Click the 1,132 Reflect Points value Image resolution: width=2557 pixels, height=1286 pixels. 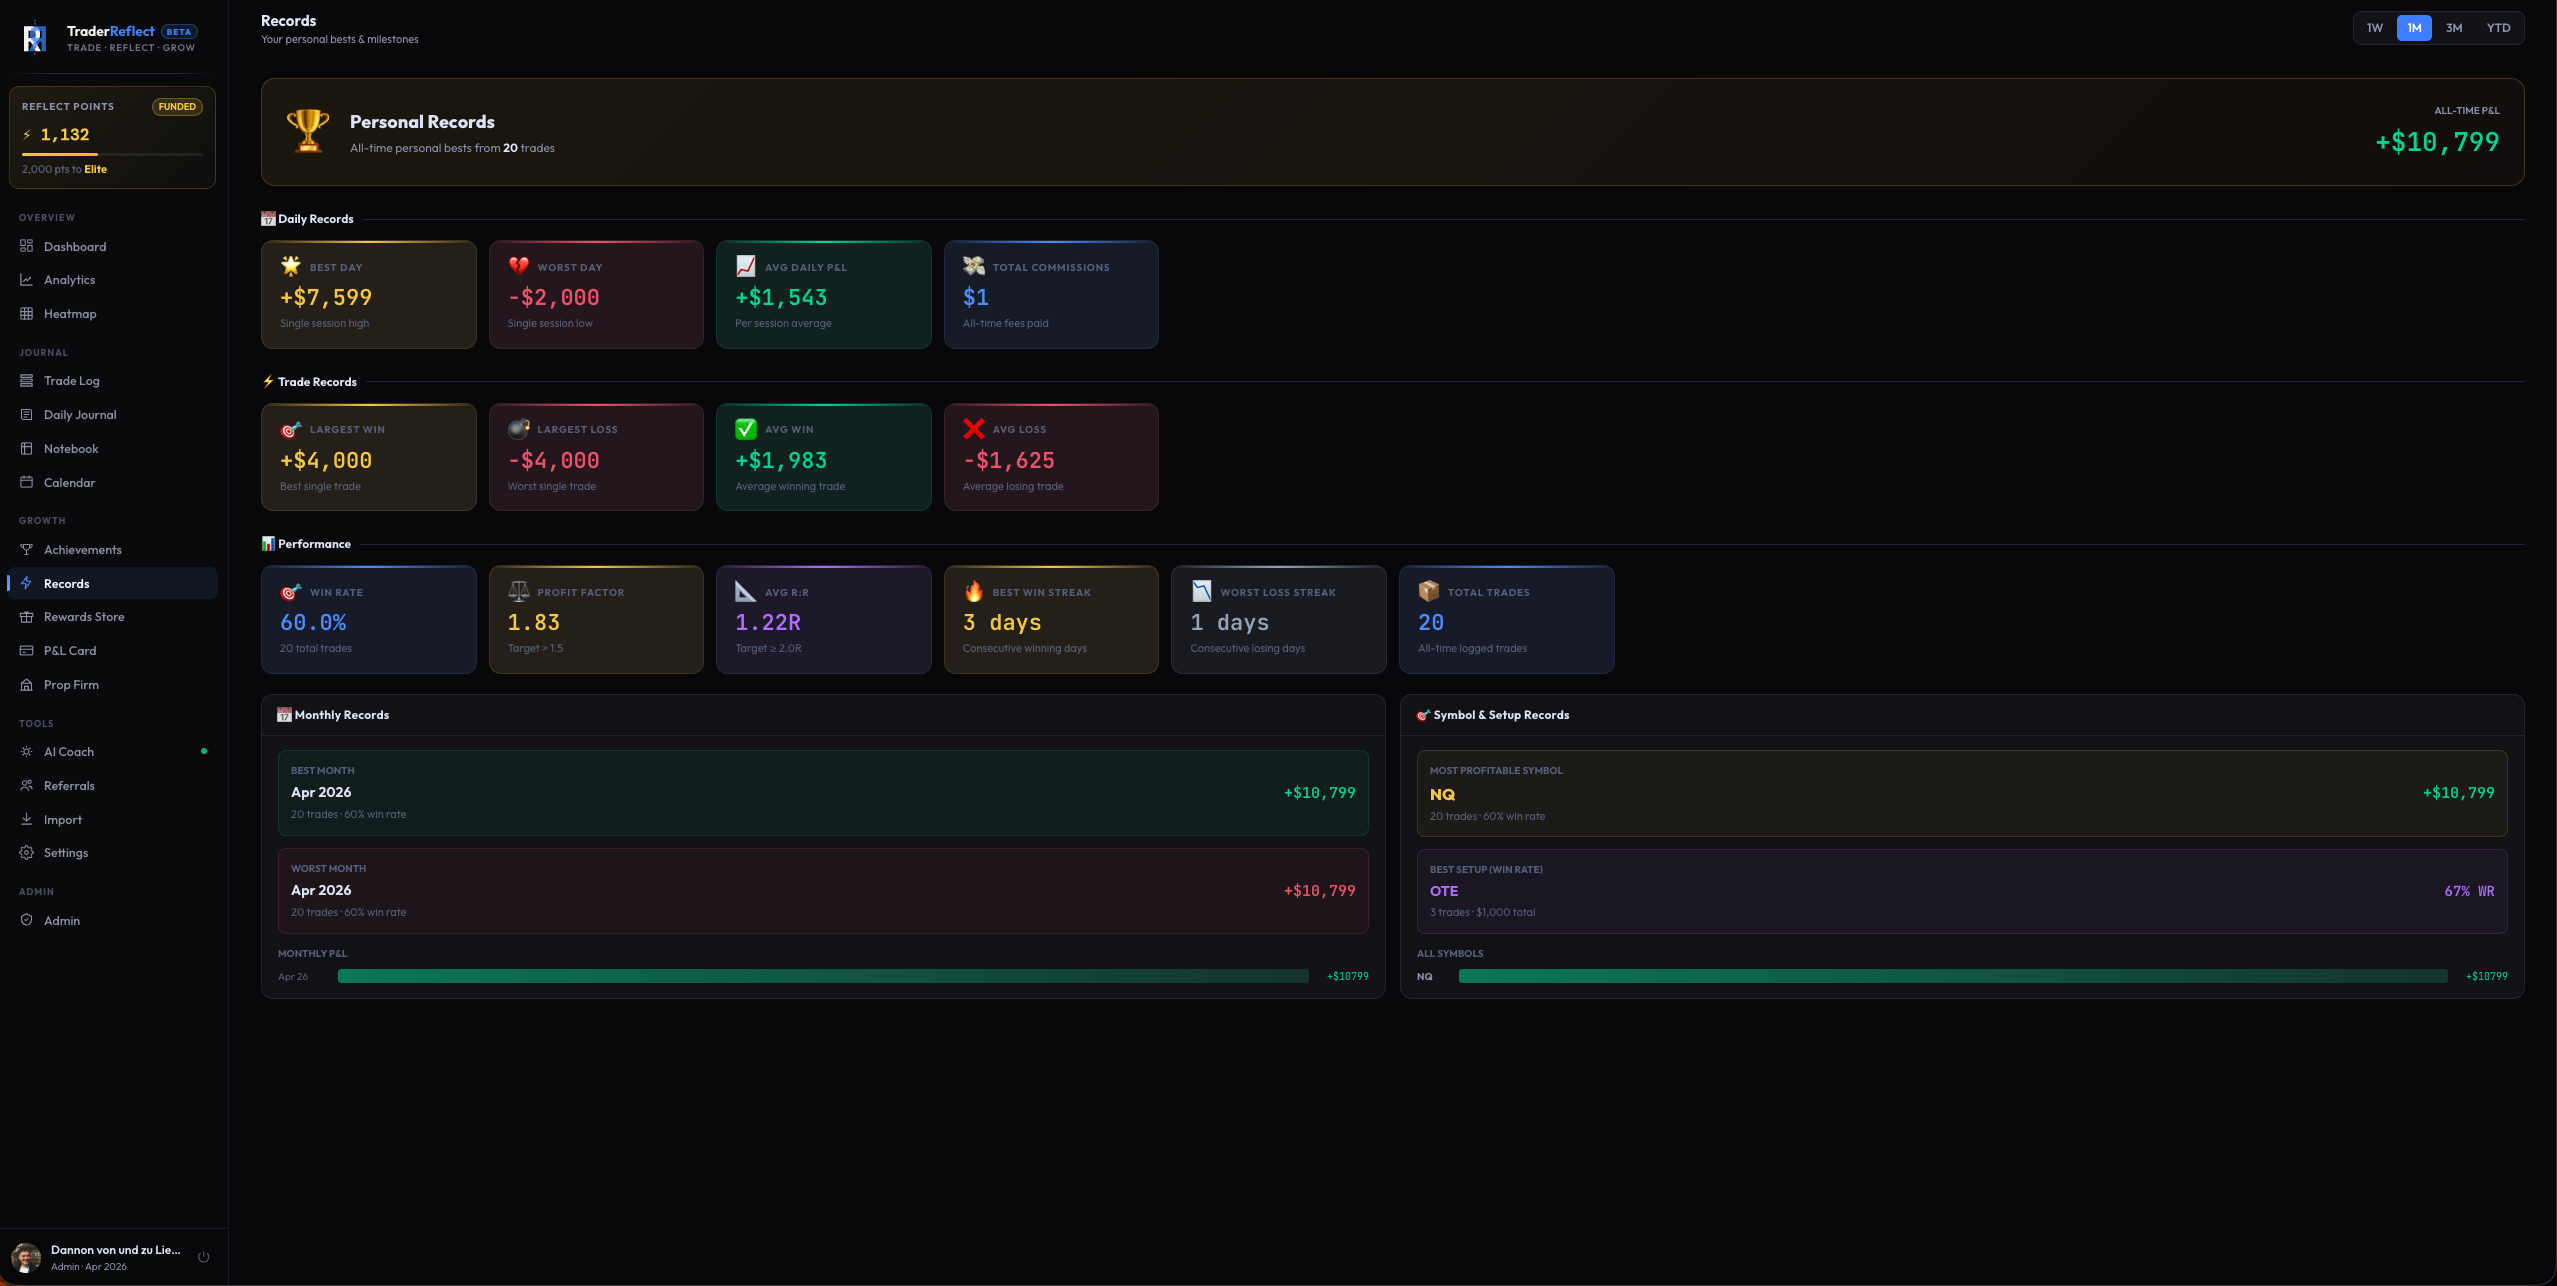point(65,135)
